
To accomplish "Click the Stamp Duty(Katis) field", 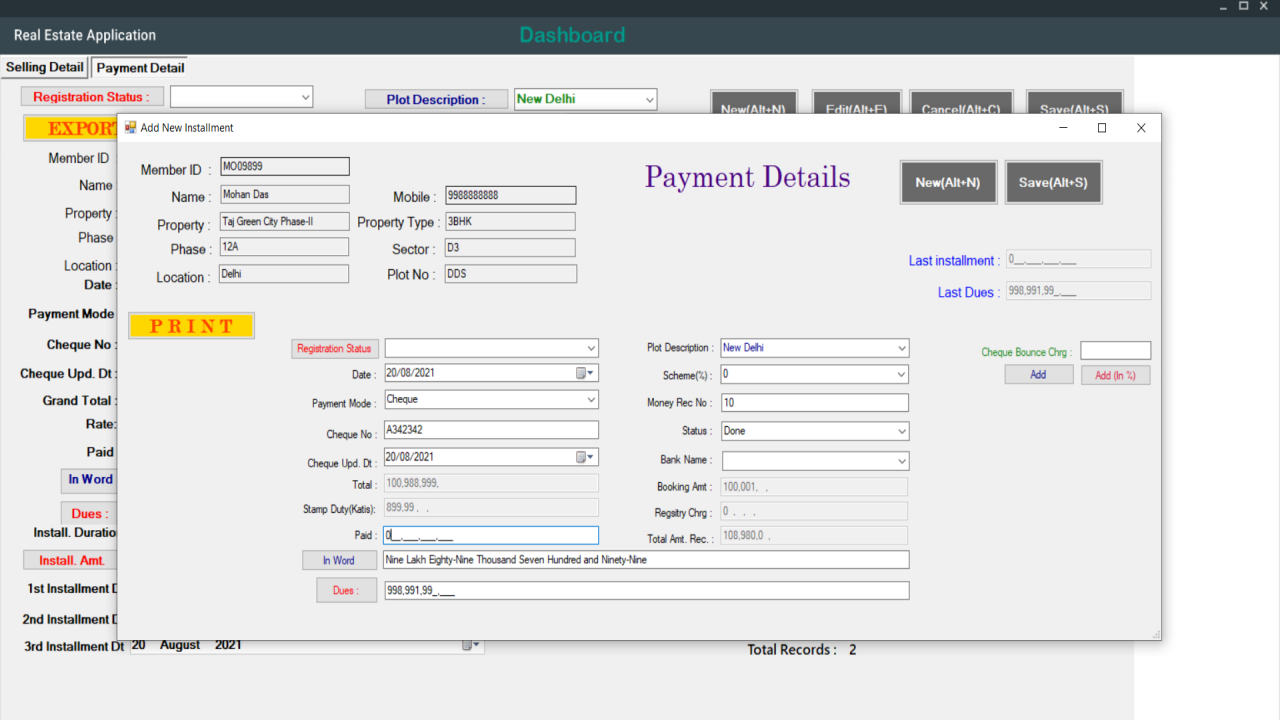I will tap(491, 507).
